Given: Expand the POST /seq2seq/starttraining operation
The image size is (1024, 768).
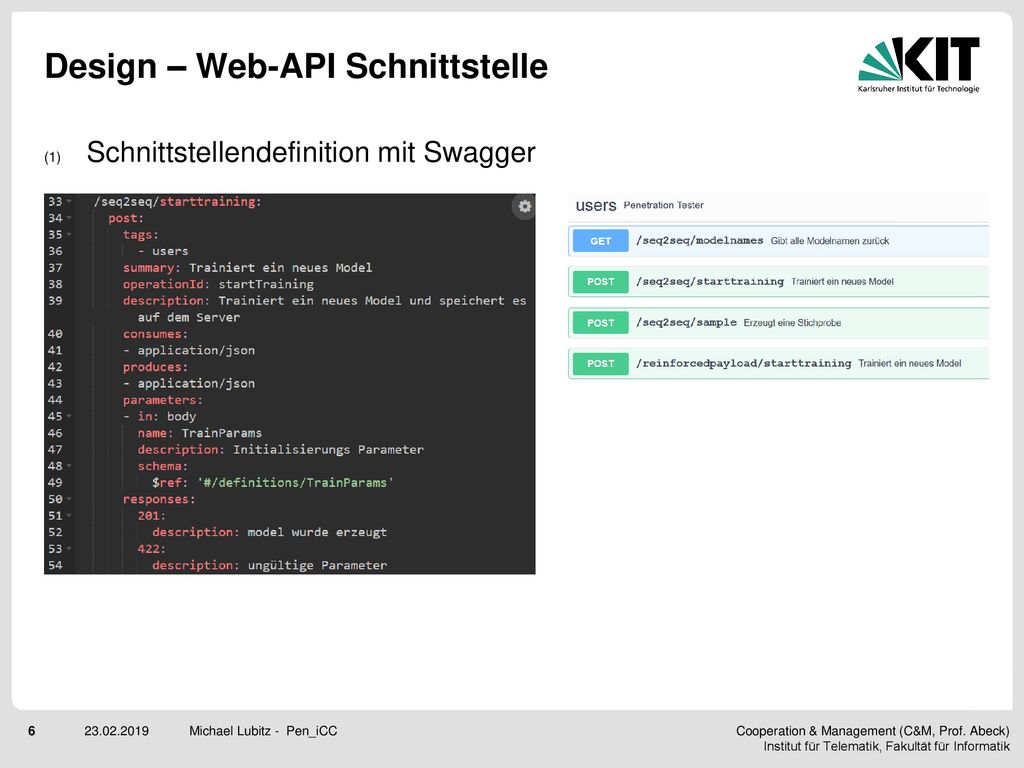Looking at the screenshot, I should pyautogui.click(x=778, y=281).
